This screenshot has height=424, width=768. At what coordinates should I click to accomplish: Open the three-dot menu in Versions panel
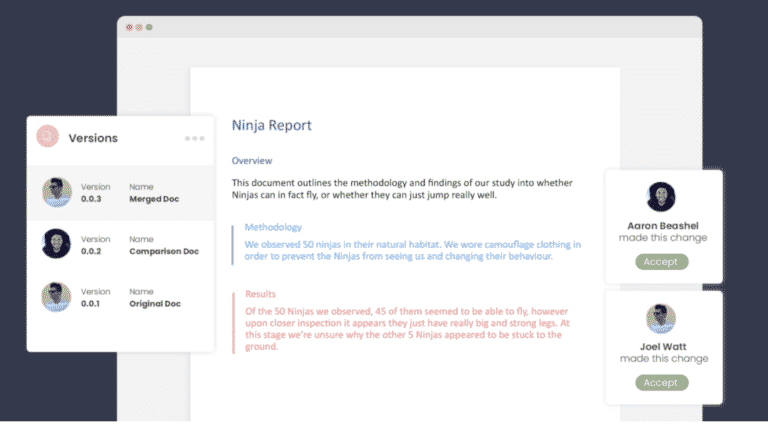[194, 138]
